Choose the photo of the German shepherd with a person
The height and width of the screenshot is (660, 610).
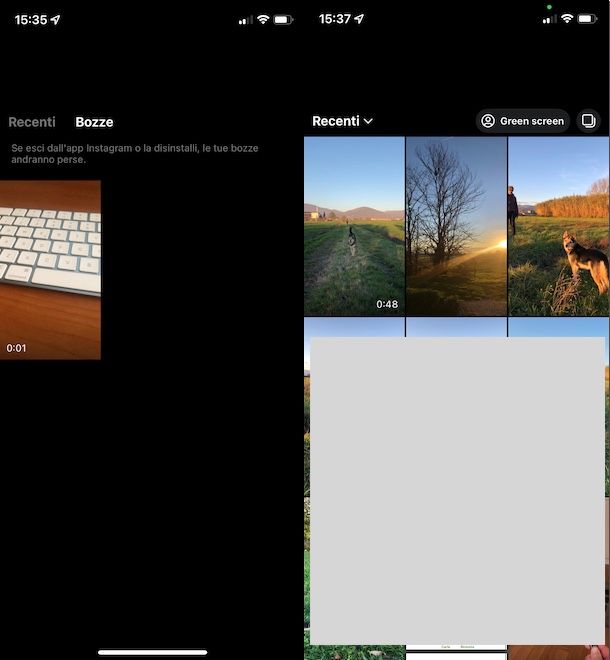(x=559, y=225)
